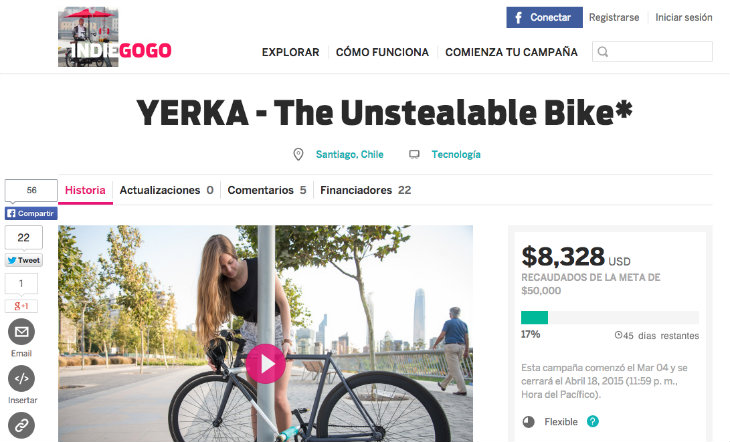Open the EXPLORAR menu
Screen dimensions: 730x442
click(291, 52)
